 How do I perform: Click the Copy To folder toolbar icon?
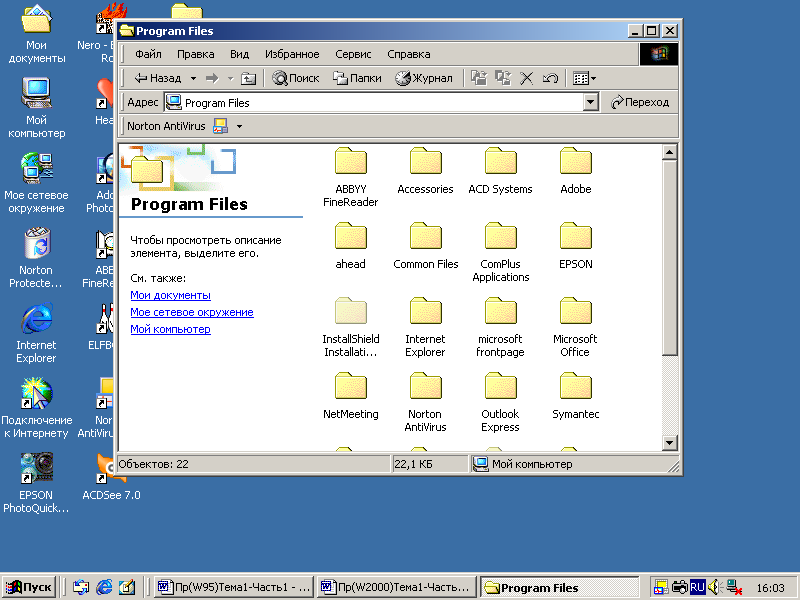pos(503,78)
